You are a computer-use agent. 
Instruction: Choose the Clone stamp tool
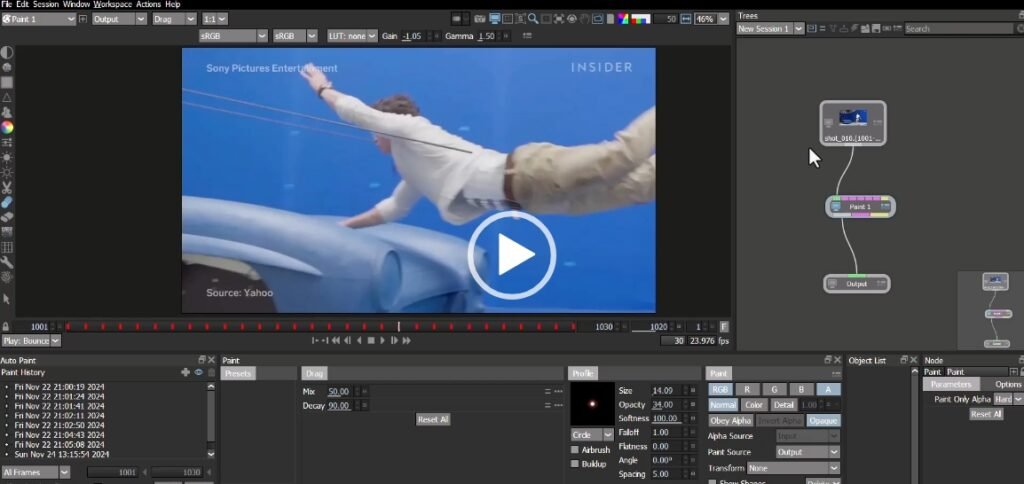coord(7,112)
